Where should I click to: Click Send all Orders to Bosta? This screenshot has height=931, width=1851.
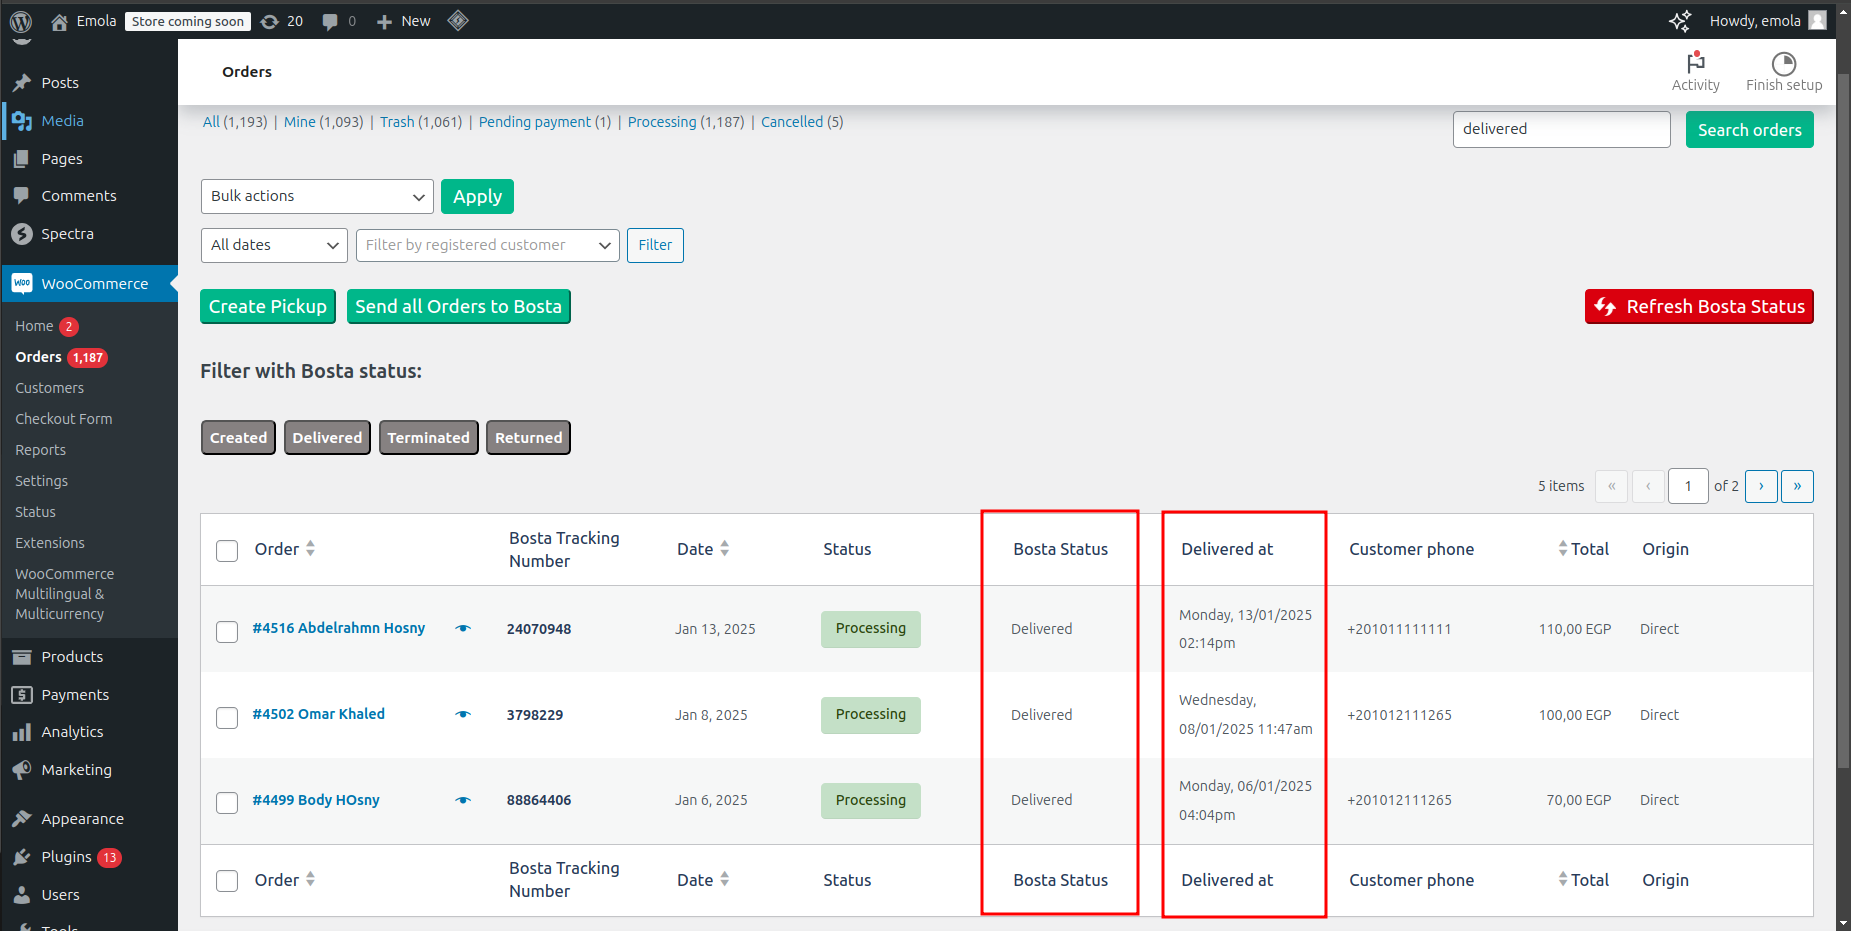[459, 307]
